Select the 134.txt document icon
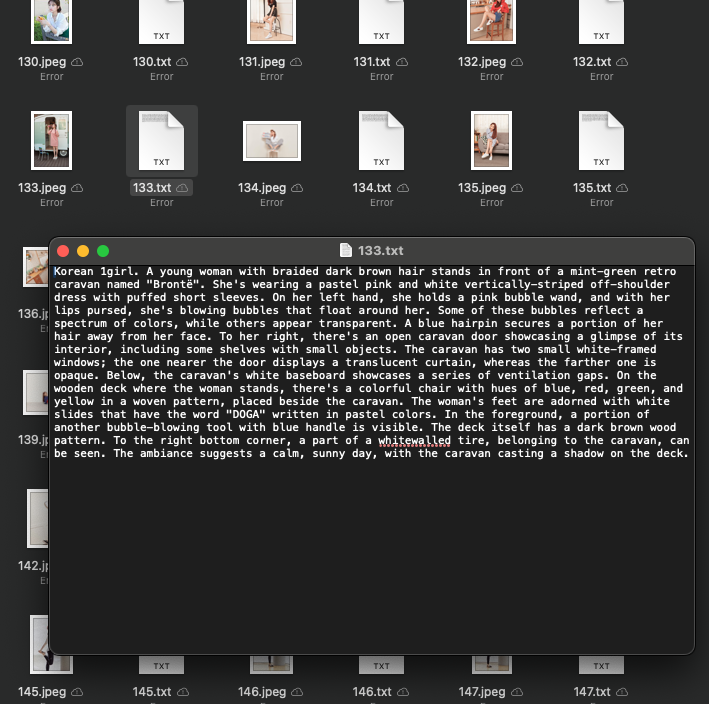This screenshot has width=709, height=704. [381, 141]
